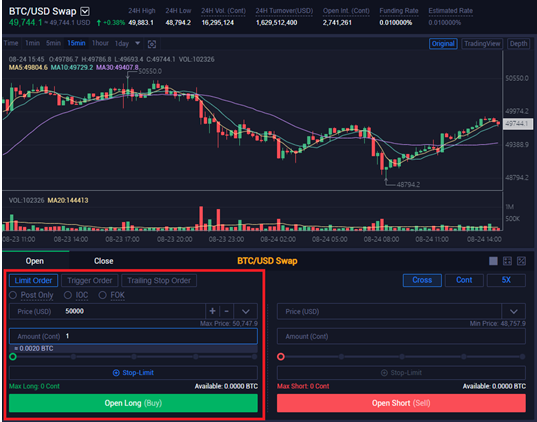Click short Amount (Cont) input field
Image resolution: width=537 pixels, height=422 pixels.
tap(401, 336)
